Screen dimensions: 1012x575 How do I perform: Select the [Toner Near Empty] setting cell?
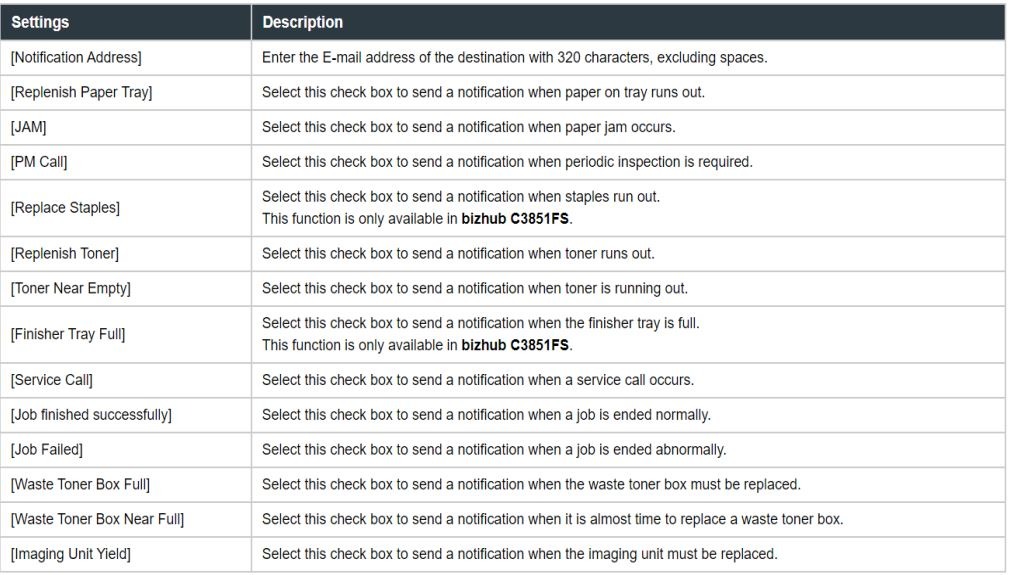(70, 289)
